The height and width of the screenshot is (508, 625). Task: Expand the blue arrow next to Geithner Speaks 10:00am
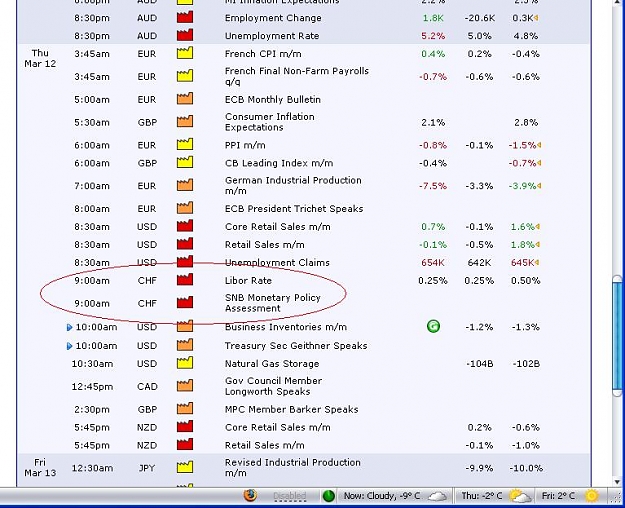pyautogui.click(x=69, y=346)
